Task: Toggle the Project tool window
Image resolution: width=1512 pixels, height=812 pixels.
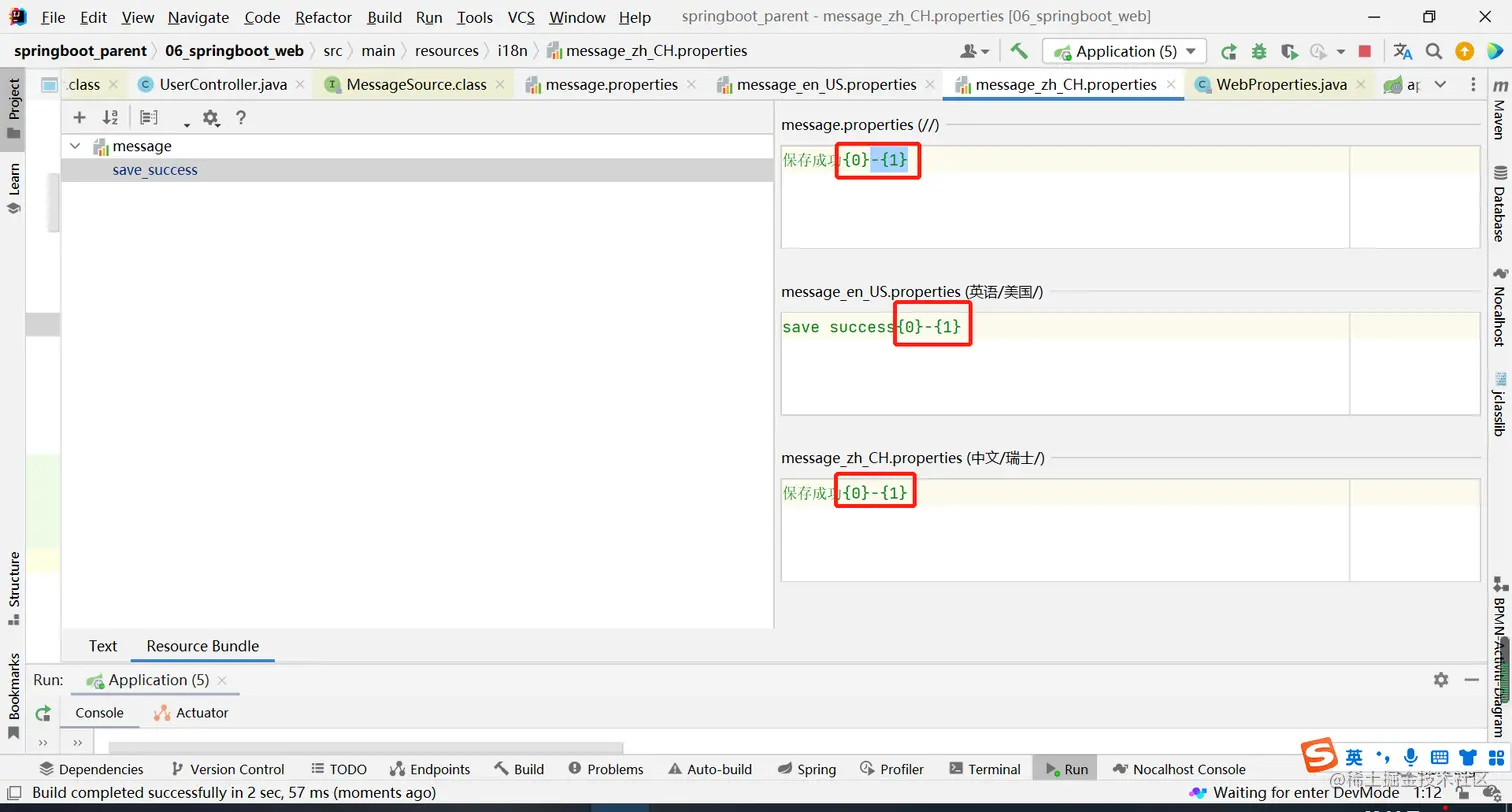Action: coord(13,109)
